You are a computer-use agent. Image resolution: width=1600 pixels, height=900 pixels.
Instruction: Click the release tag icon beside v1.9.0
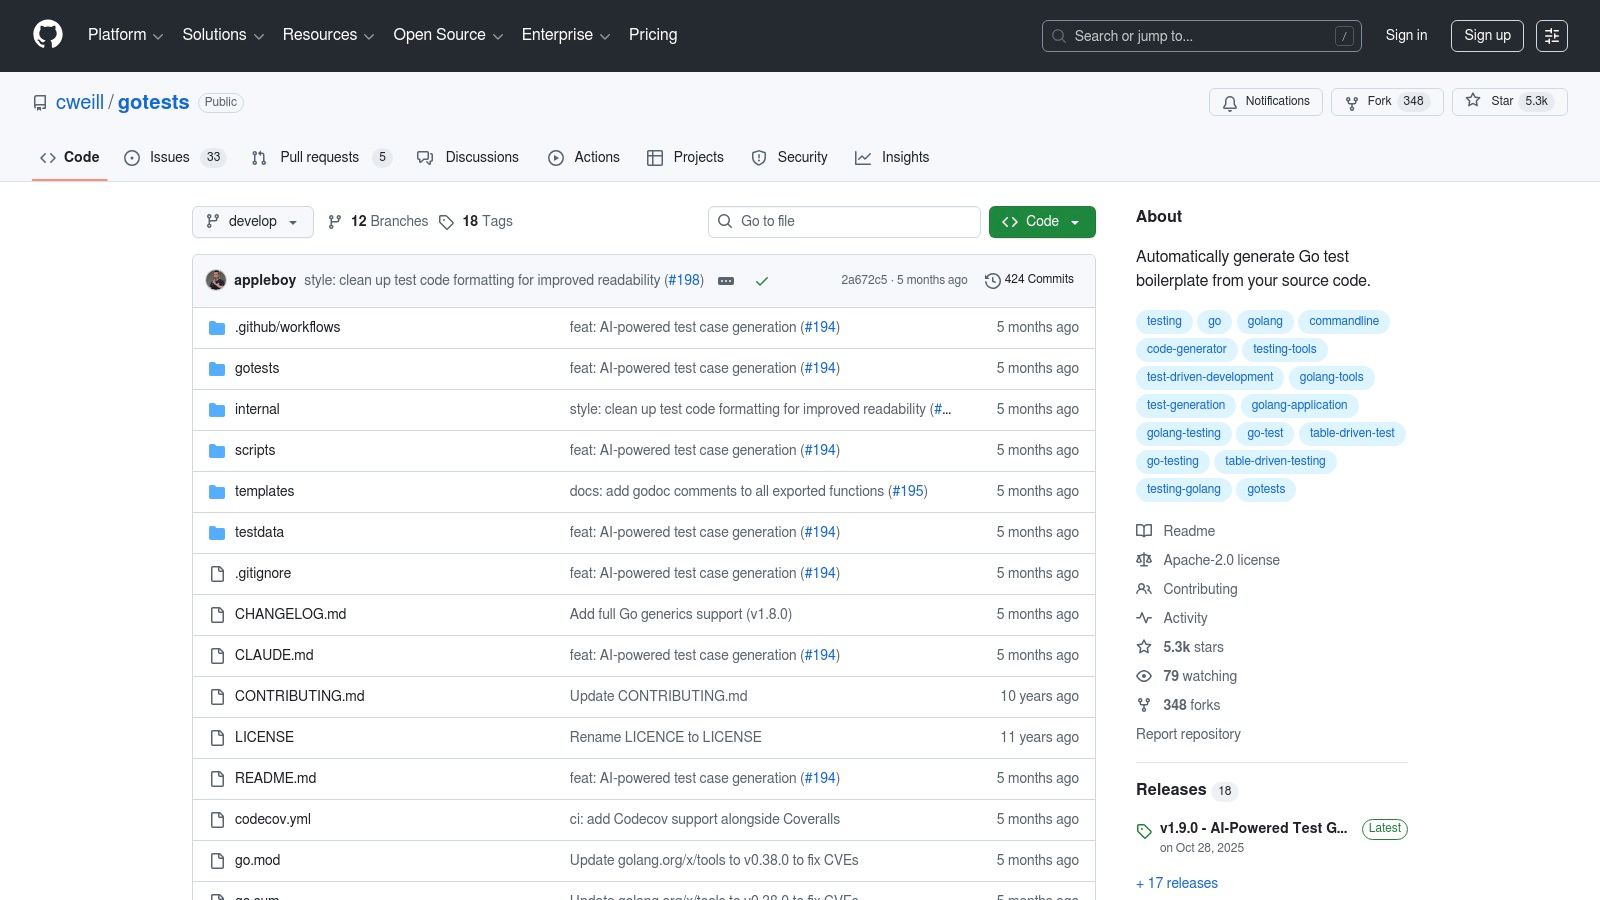tap(1144, 830)
